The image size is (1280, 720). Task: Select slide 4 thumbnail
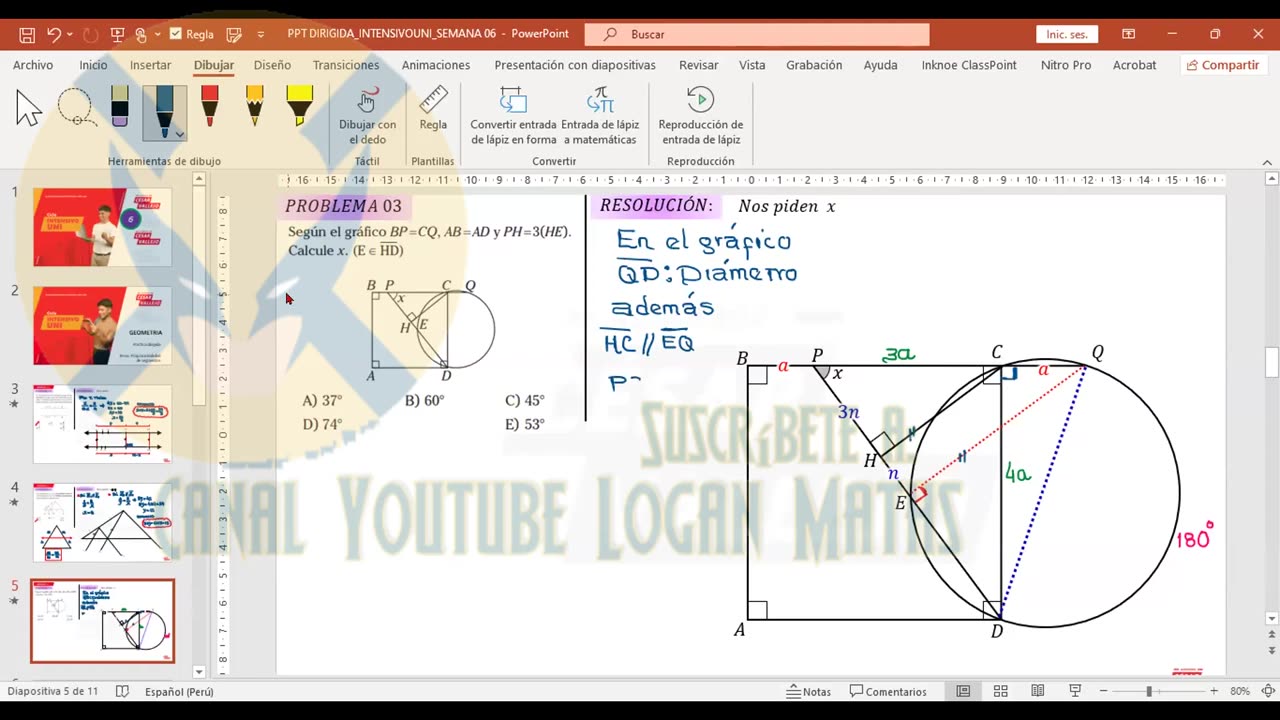[102, 522]
